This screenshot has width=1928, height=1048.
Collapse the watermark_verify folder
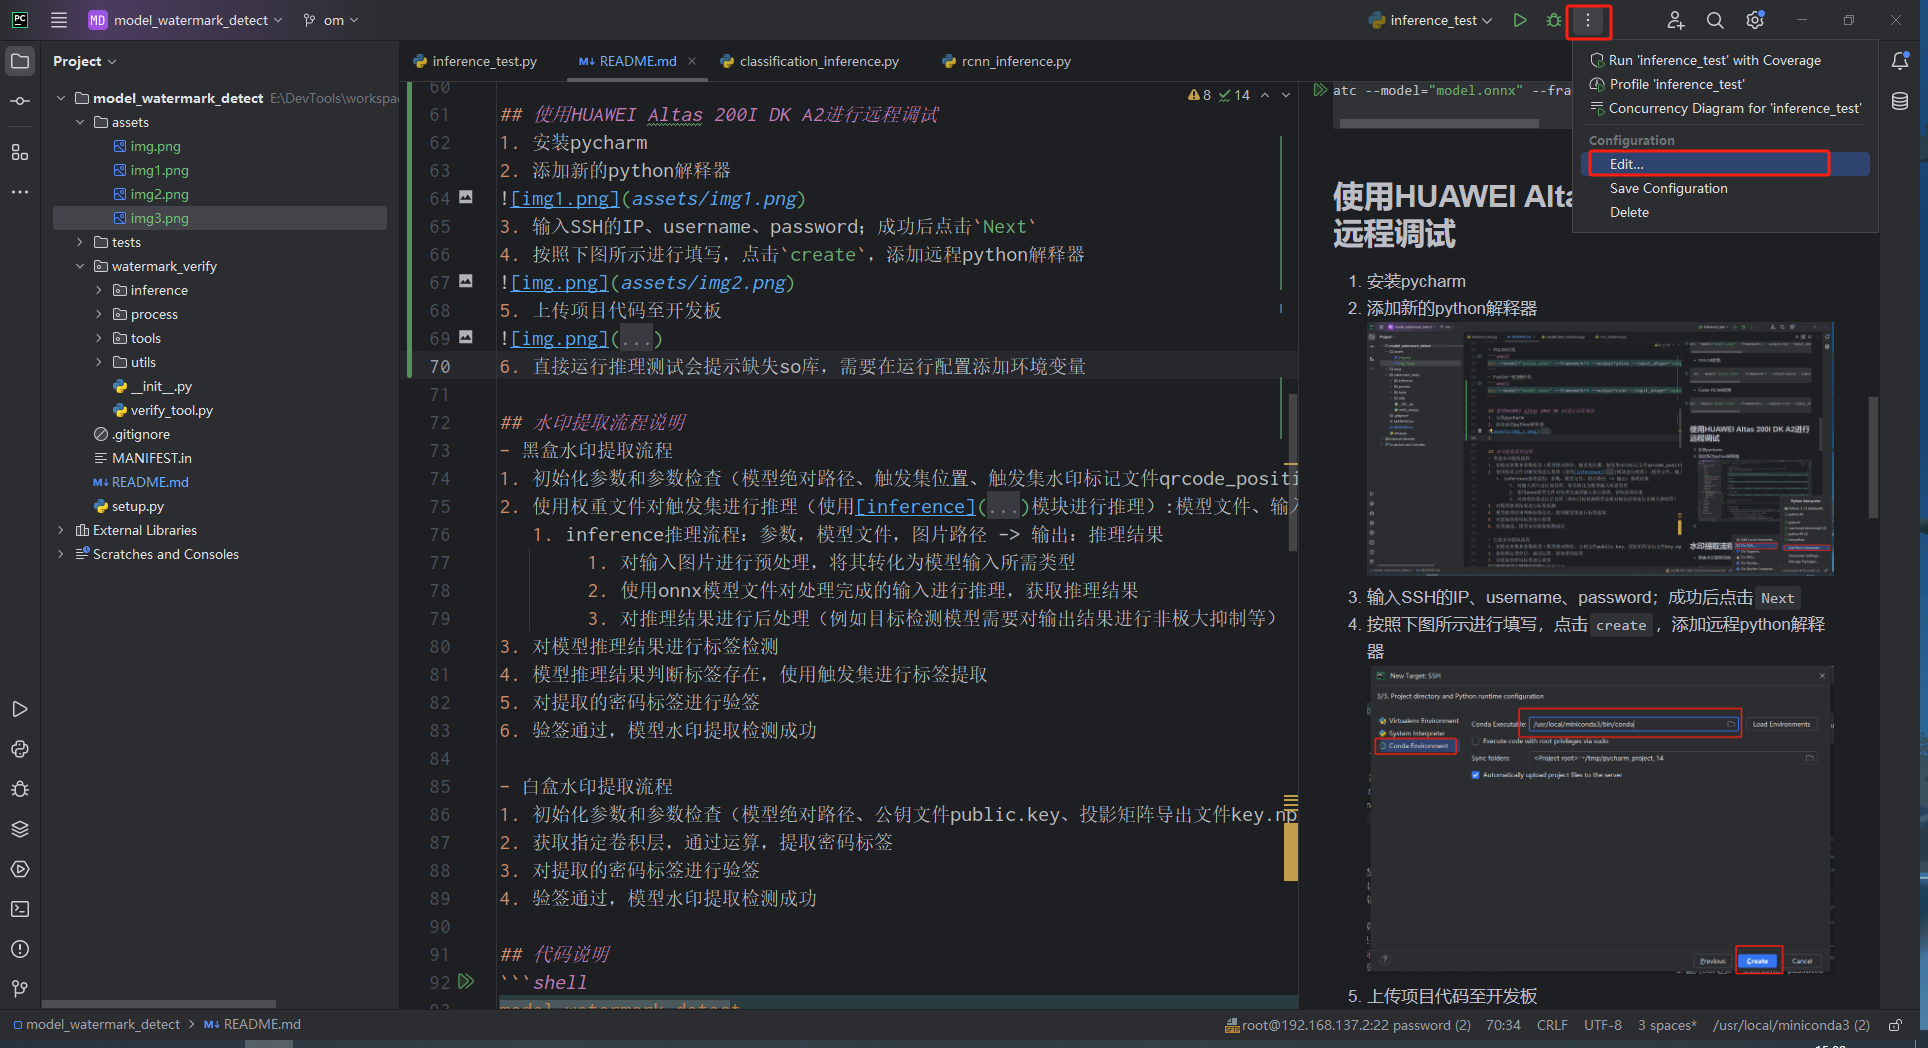tap(80, 266)
